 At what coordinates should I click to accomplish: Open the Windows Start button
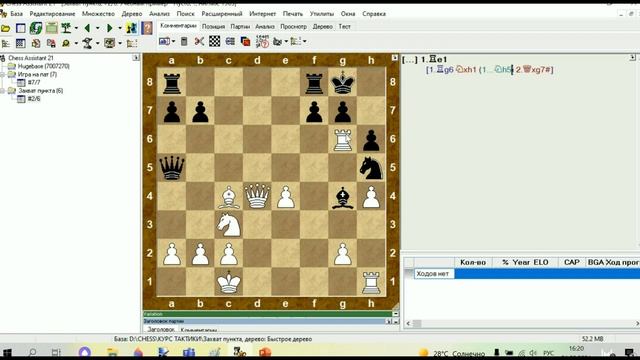point(7,352)
